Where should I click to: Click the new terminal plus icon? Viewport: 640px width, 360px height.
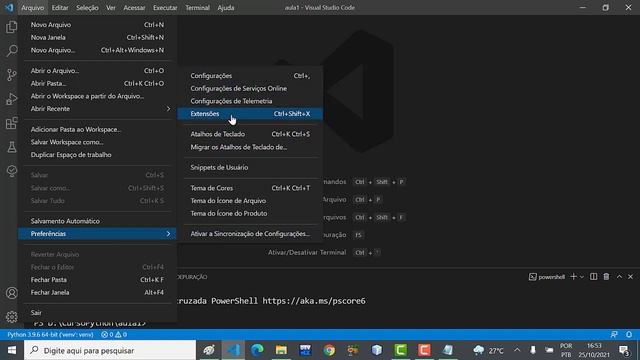click(x=573, y=277)
